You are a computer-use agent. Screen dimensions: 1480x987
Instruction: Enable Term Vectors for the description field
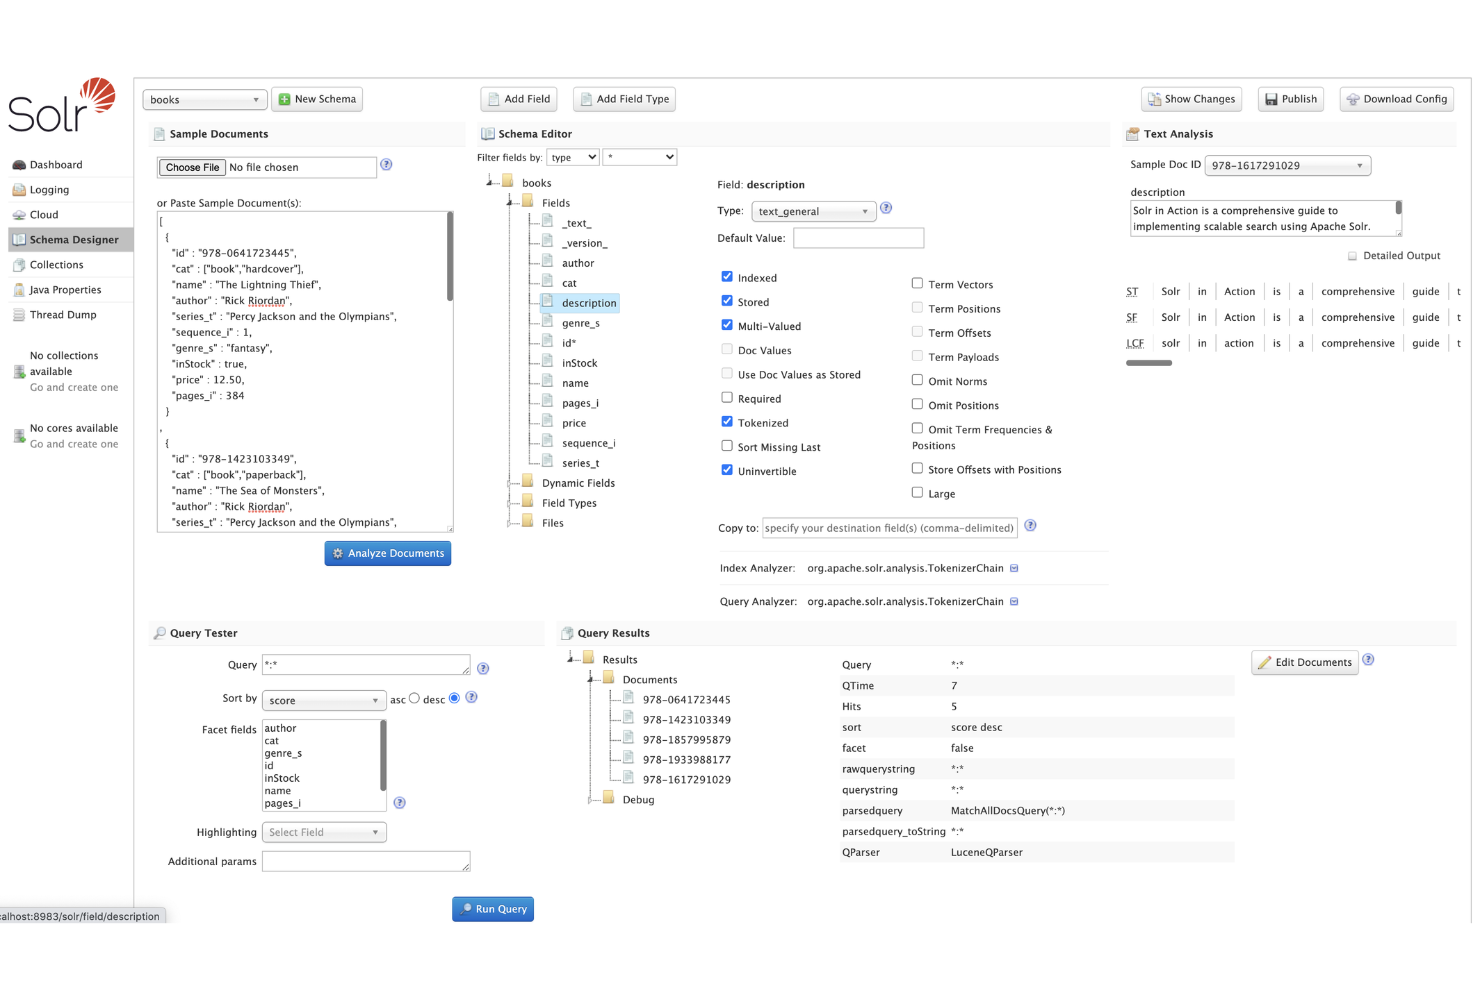pos(917,283)
